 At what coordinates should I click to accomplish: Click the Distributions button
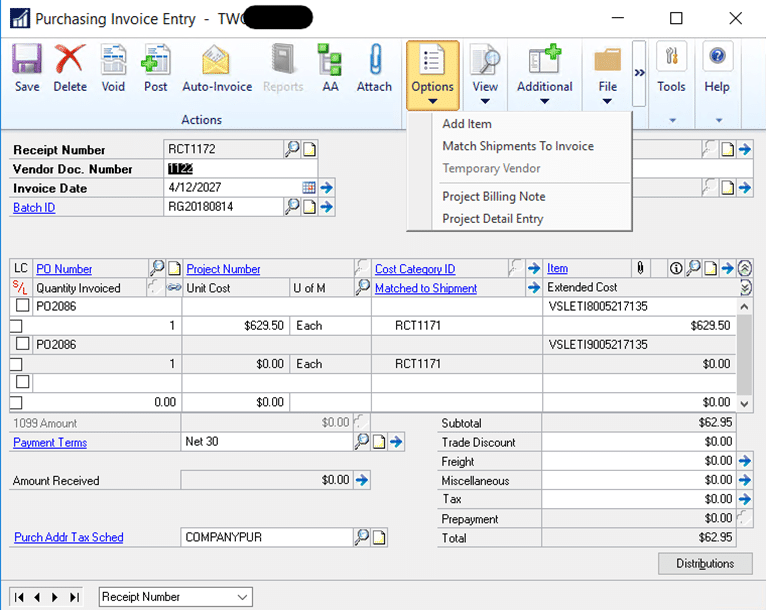click(705, 564)
